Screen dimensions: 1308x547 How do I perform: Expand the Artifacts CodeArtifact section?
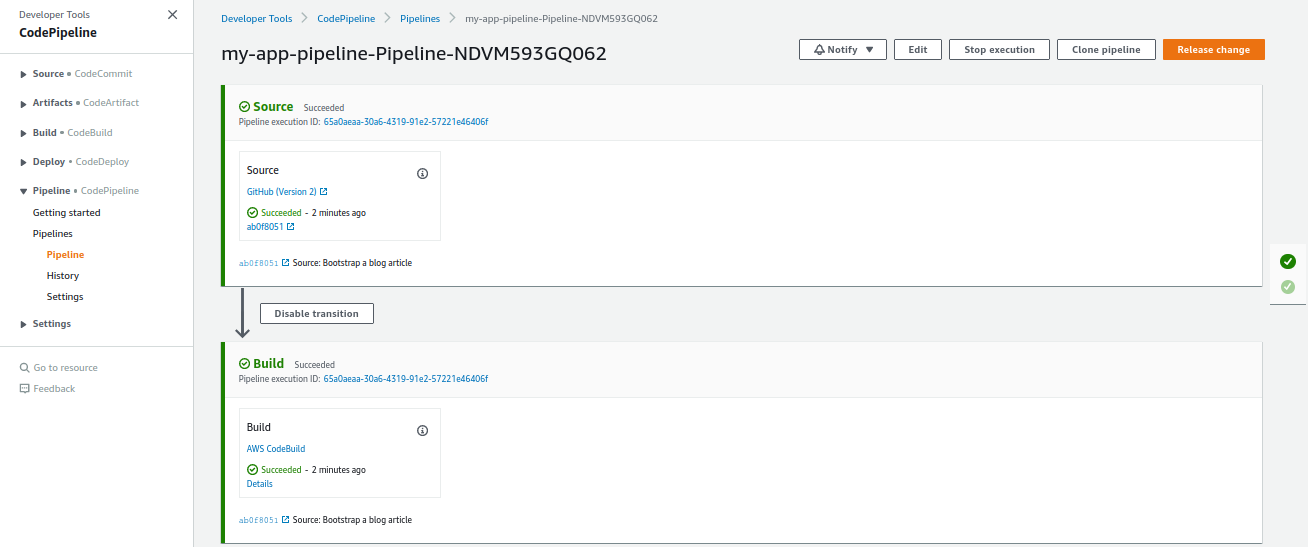coord(24,103)
